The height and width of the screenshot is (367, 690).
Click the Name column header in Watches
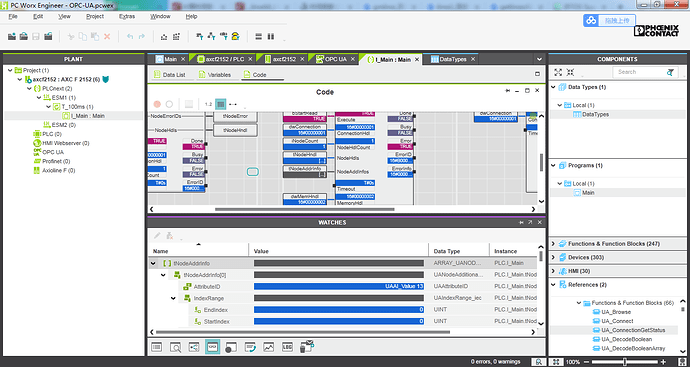pyautogui.click(x=161, y=251)
